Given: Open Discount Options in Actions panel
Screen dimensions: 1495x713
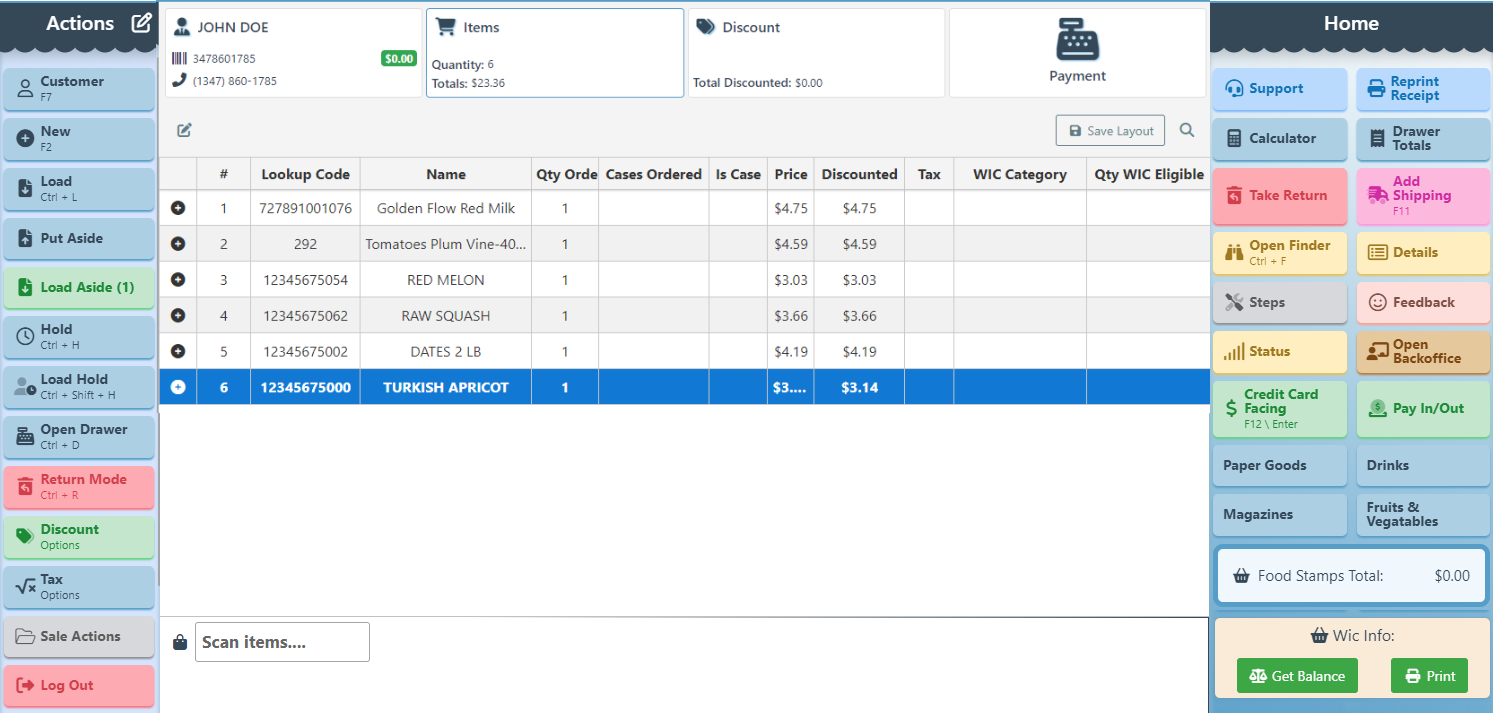Looking at the screenshot, I should click(79, 537).
